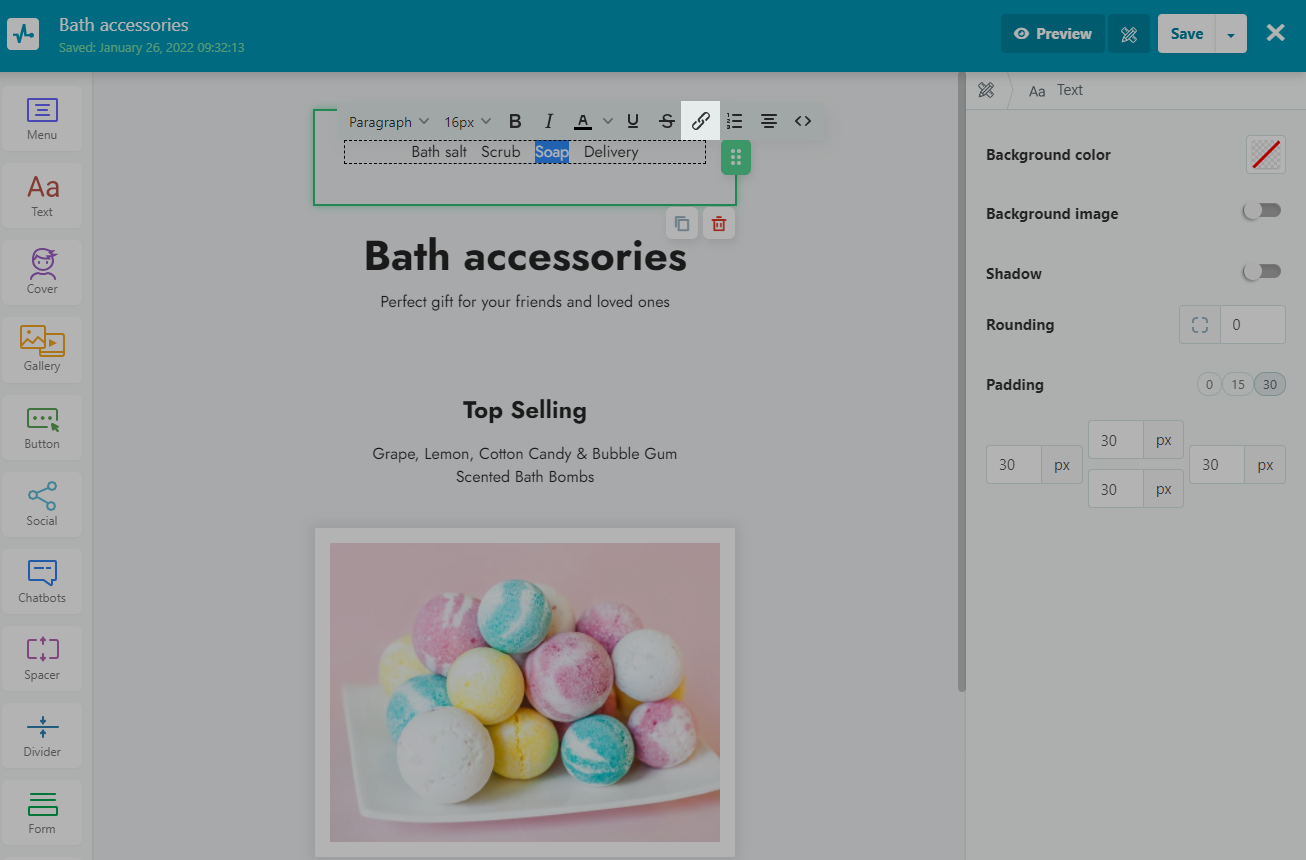Turn on the Shadow toggle

pyautogui.click(x=1261, y=272)
